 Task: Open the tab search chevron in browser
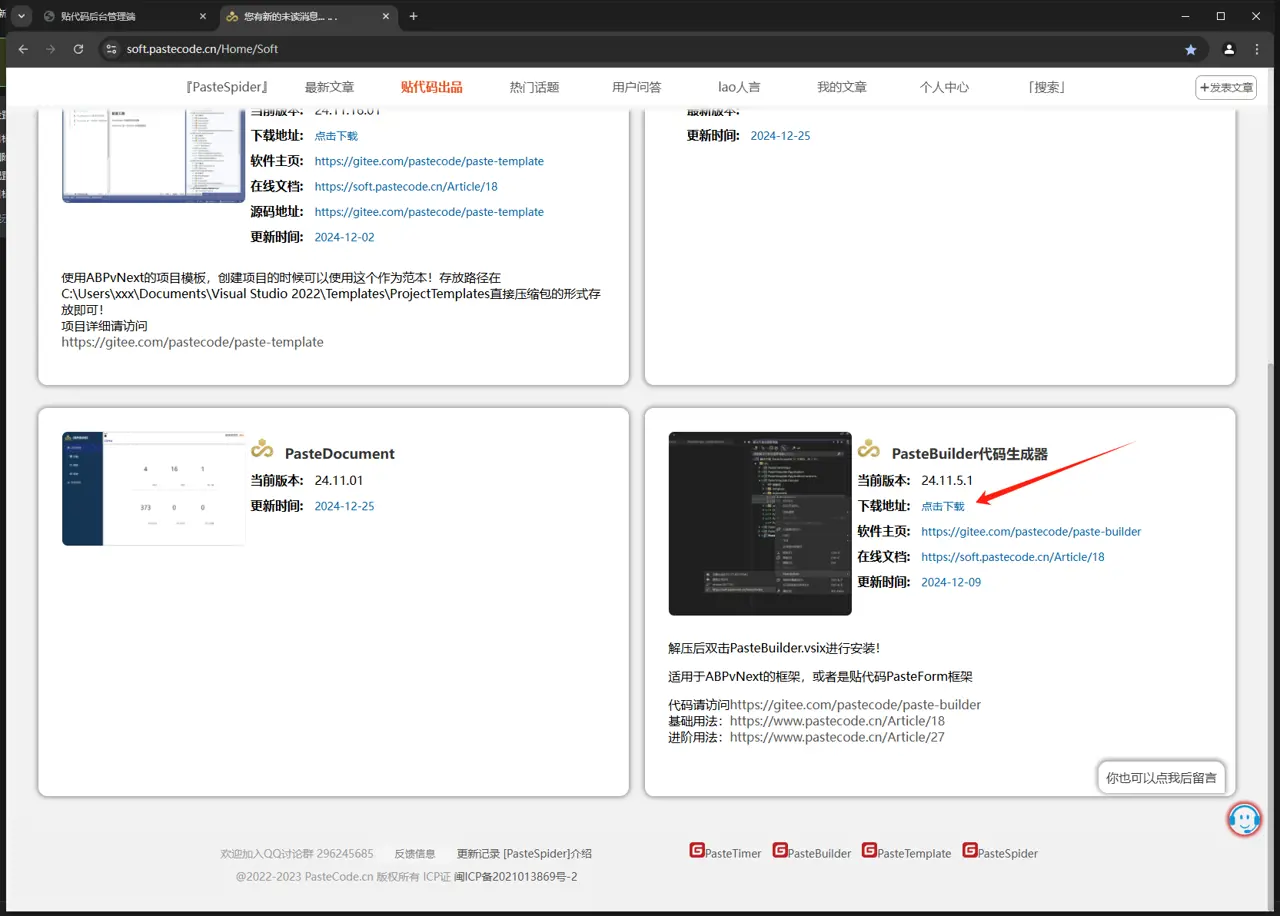(x=21, y=16)
